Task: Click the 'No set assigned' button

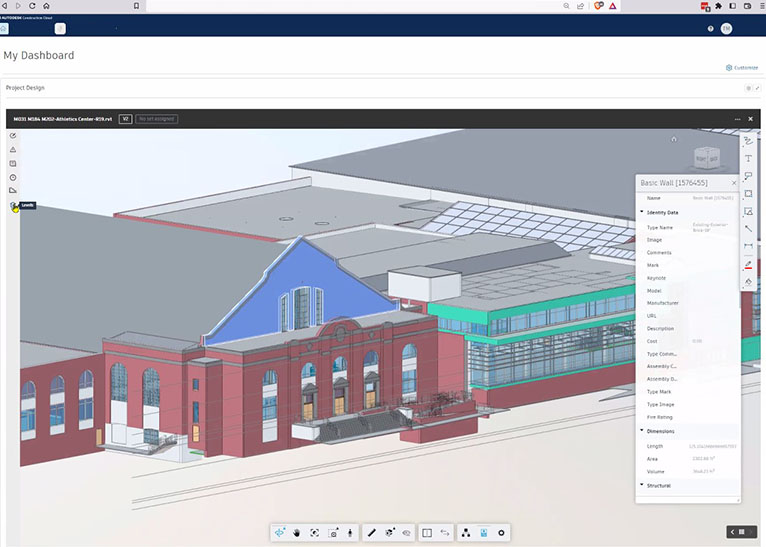Action: pos(156,119)
